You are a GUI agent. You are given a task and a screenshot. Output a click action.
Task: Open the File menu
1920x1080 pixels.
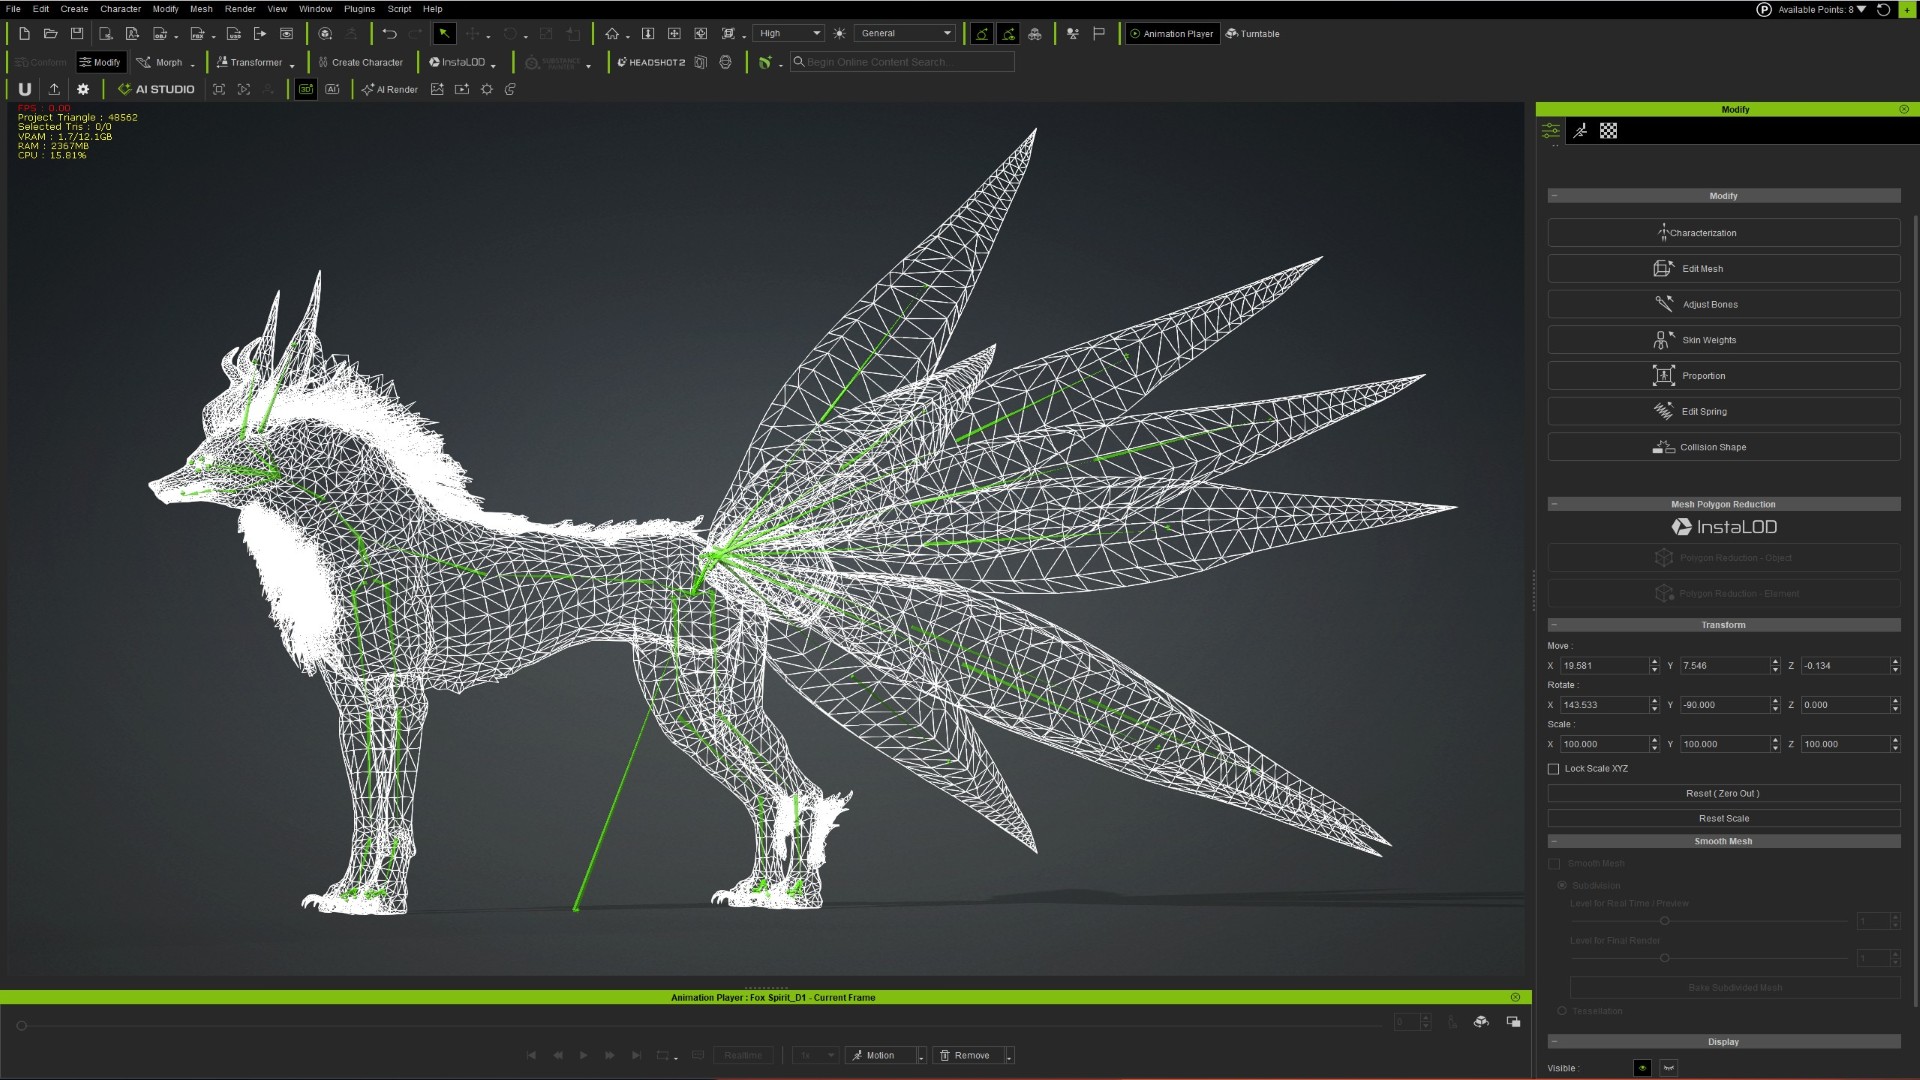[x=13, y=9]
